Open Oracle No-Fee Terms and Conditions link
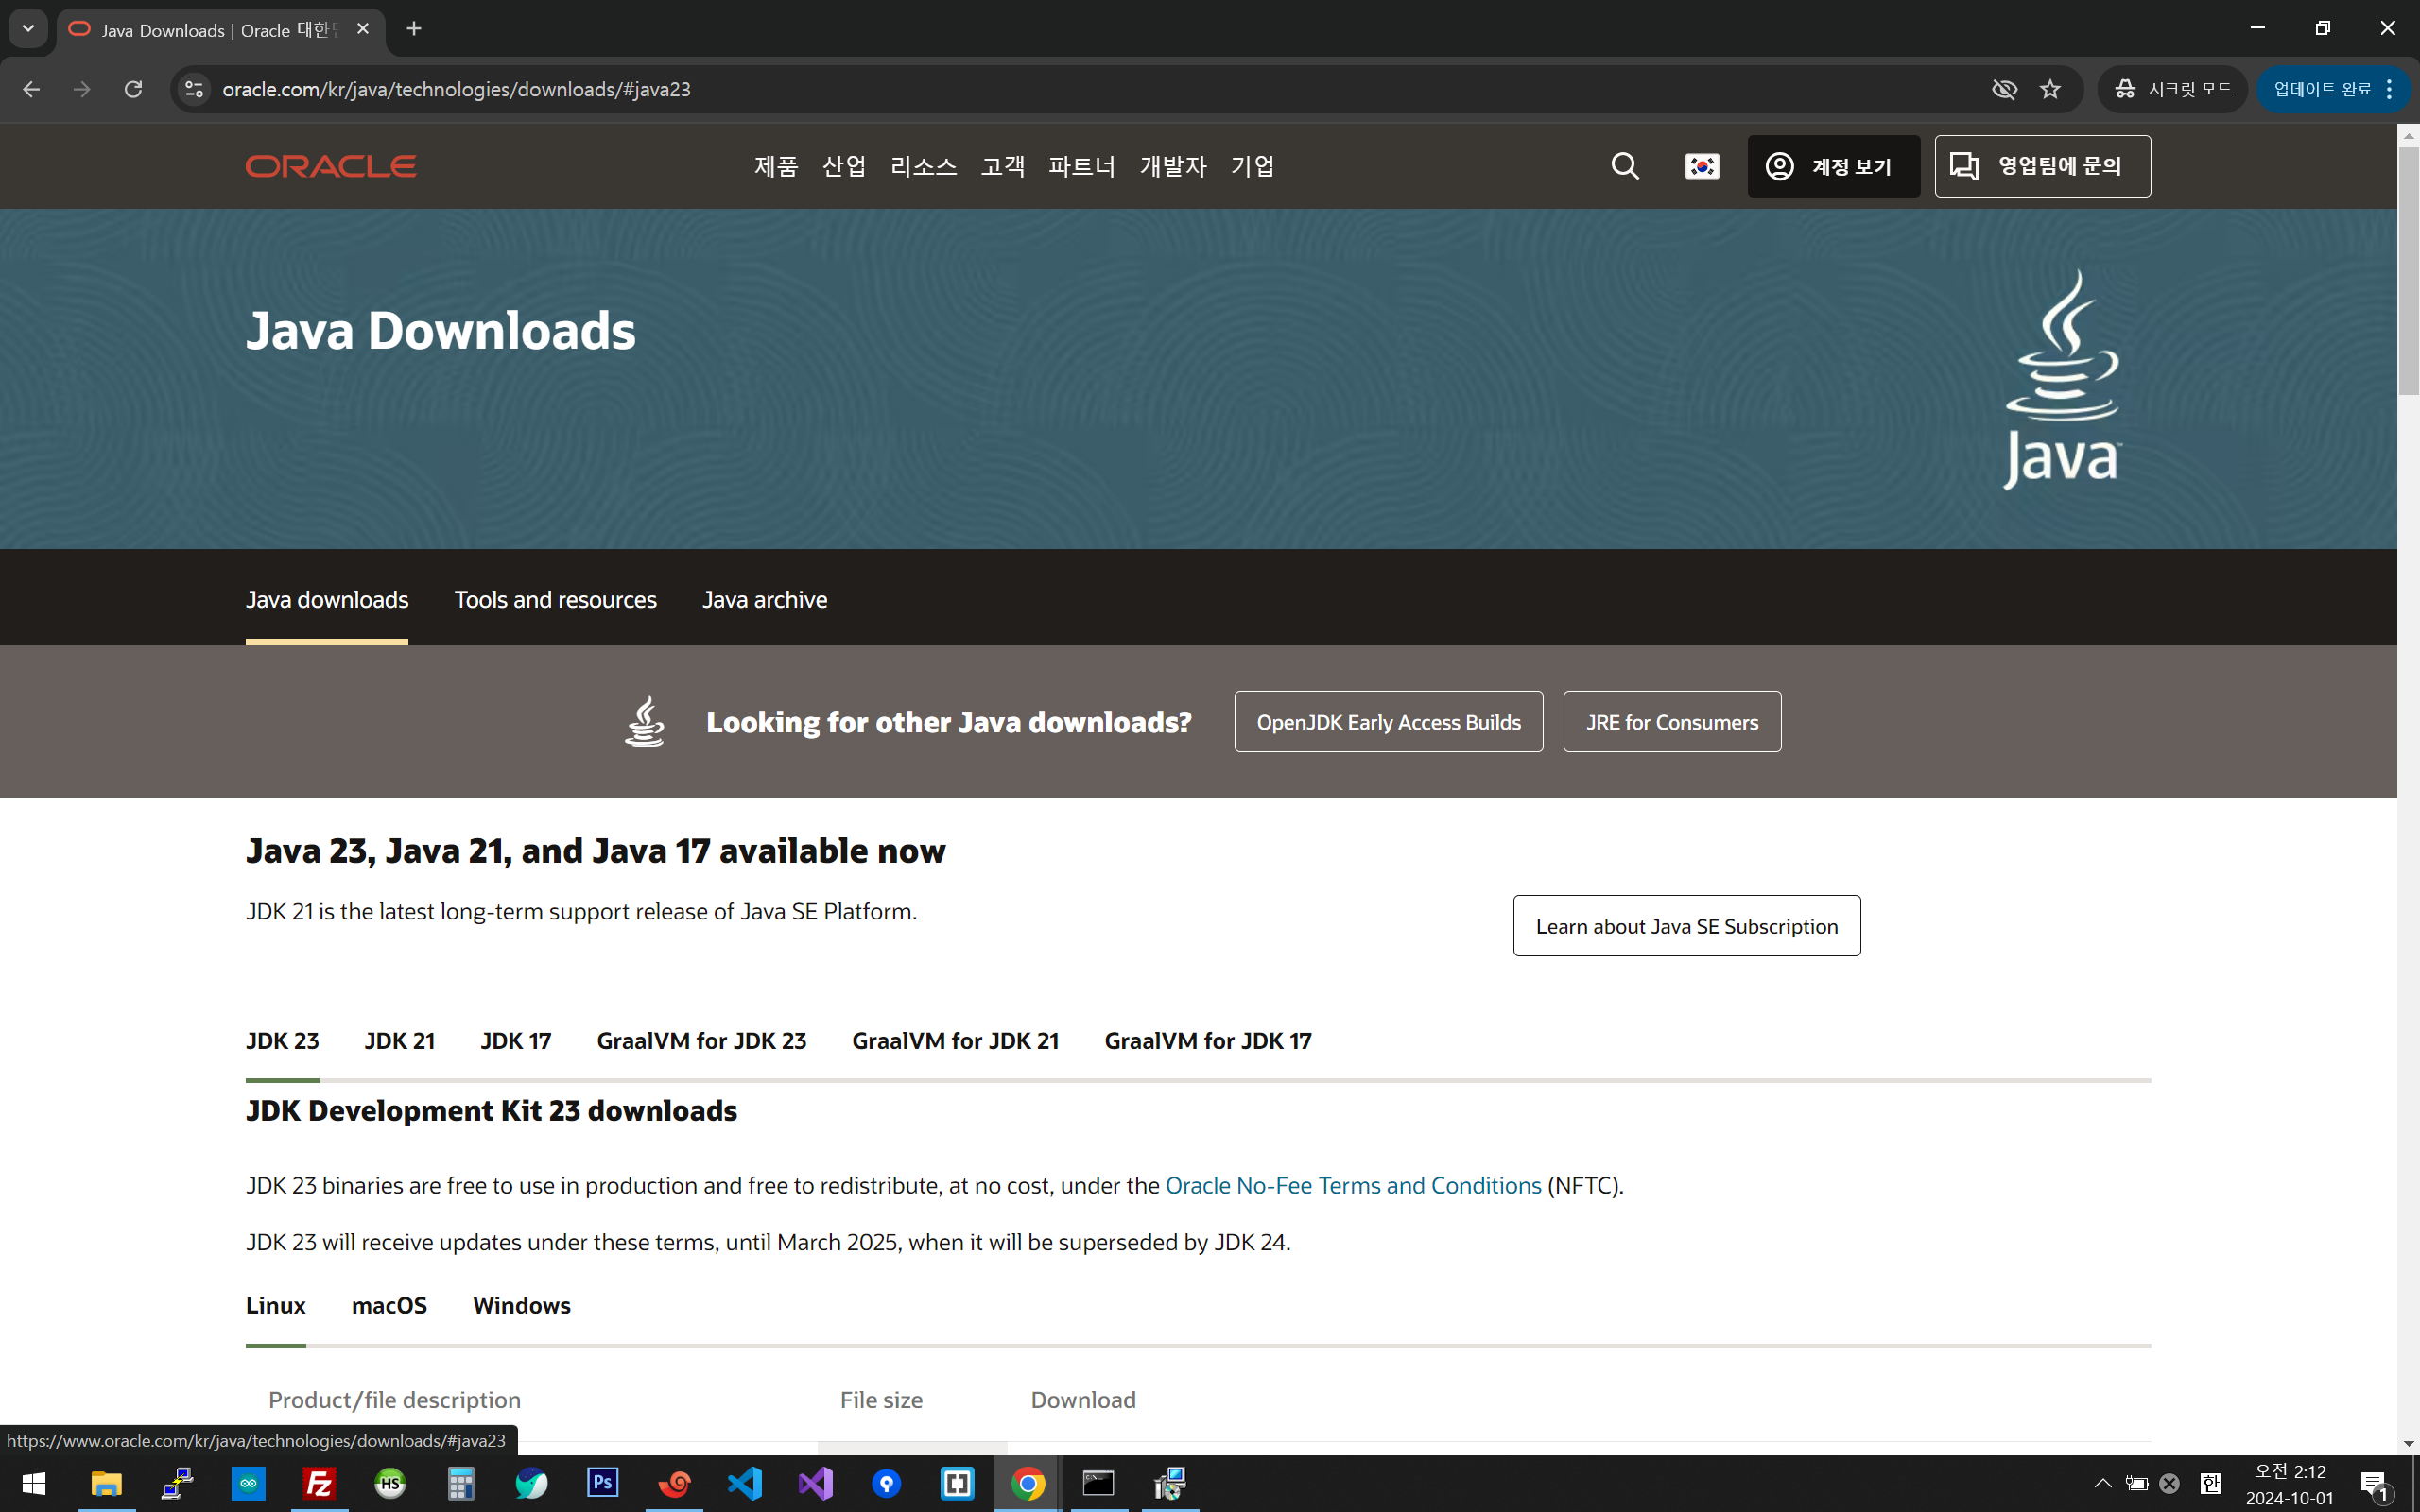Screen dimensions: 2420x1512 coord(1353,1186)
